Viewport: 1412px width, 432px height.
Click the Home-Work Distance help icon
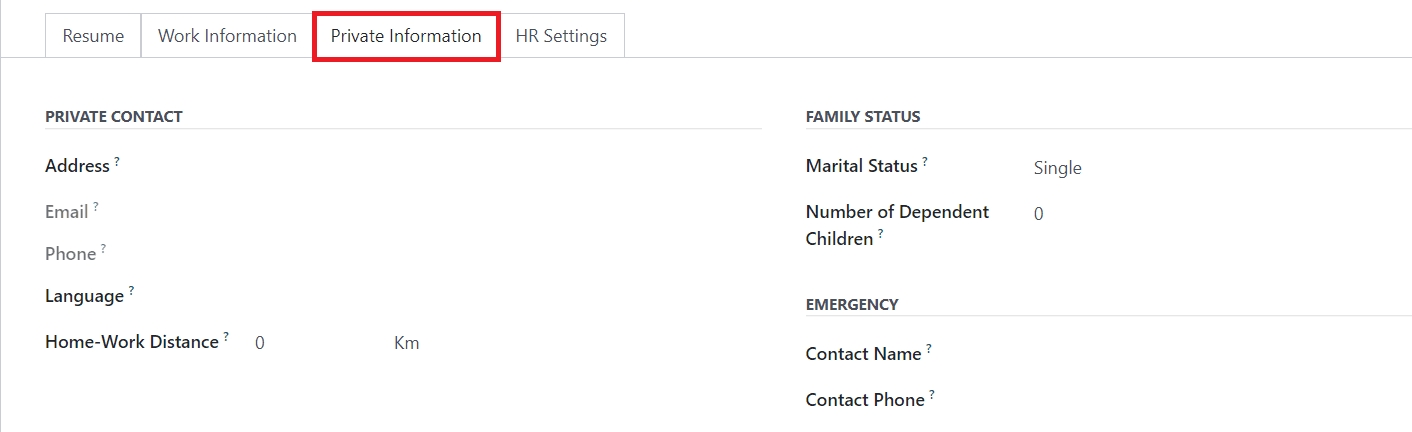226,337
